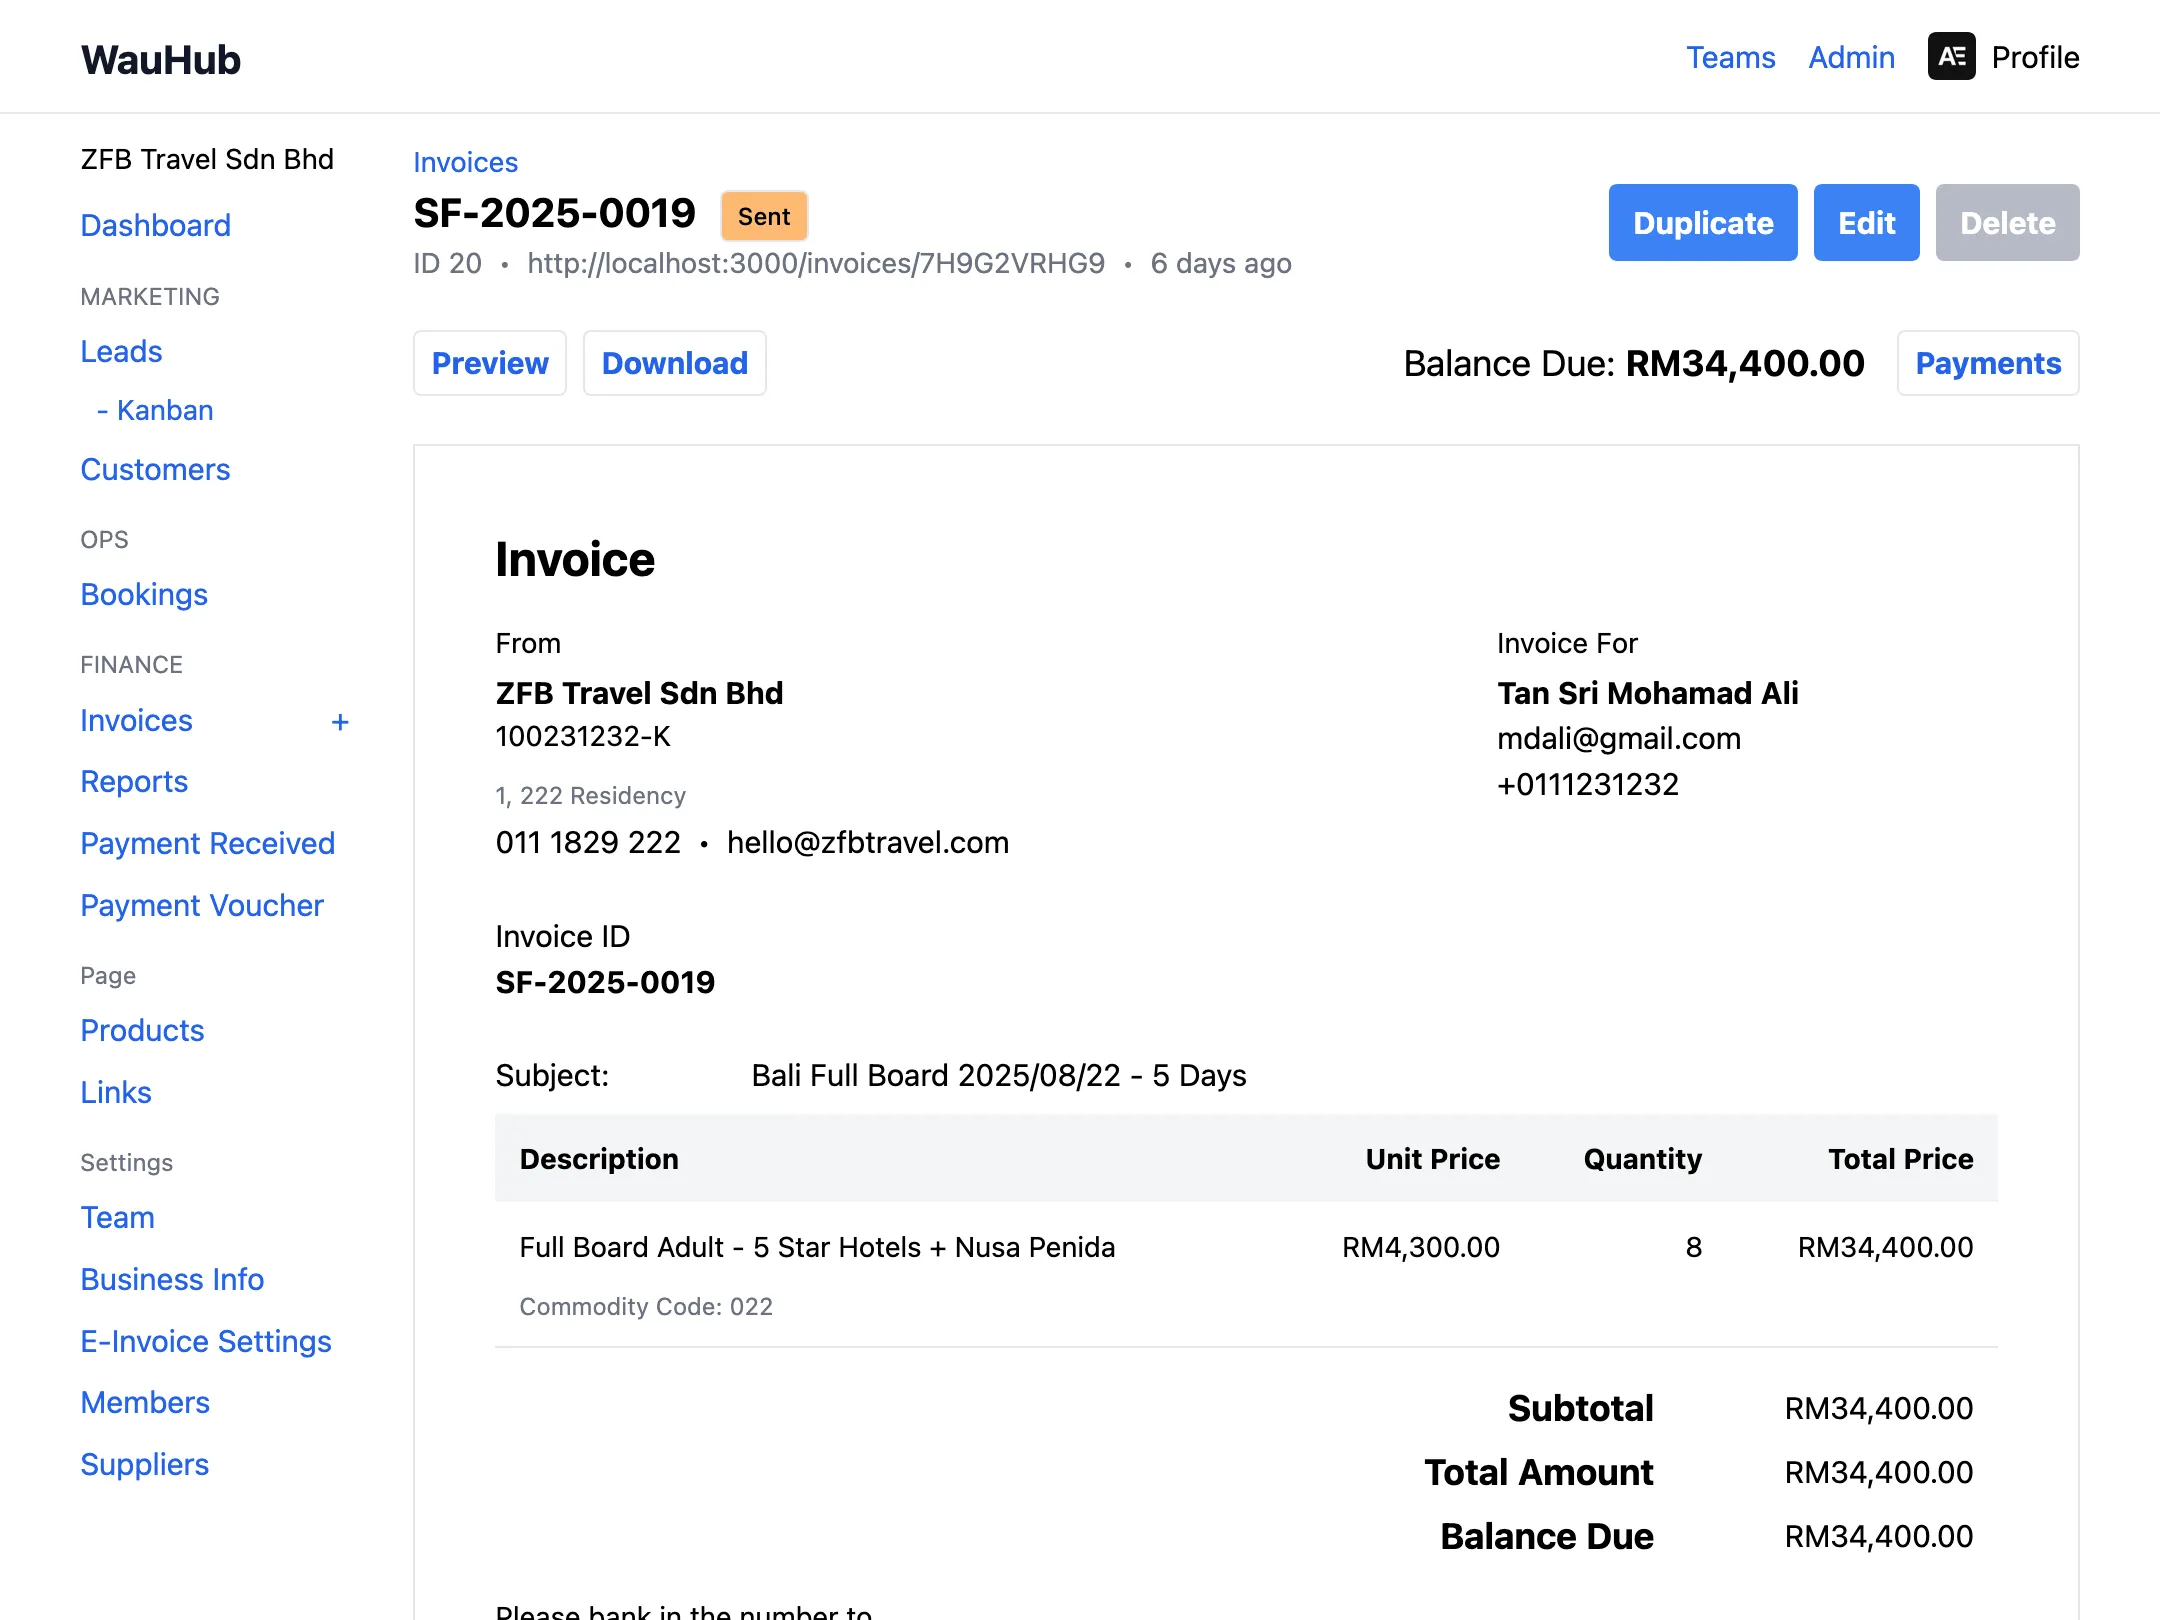
Task: Click the invoice URL localhost:3000/invoices/7H9G2VRHG9
Action: pos(816,263)
